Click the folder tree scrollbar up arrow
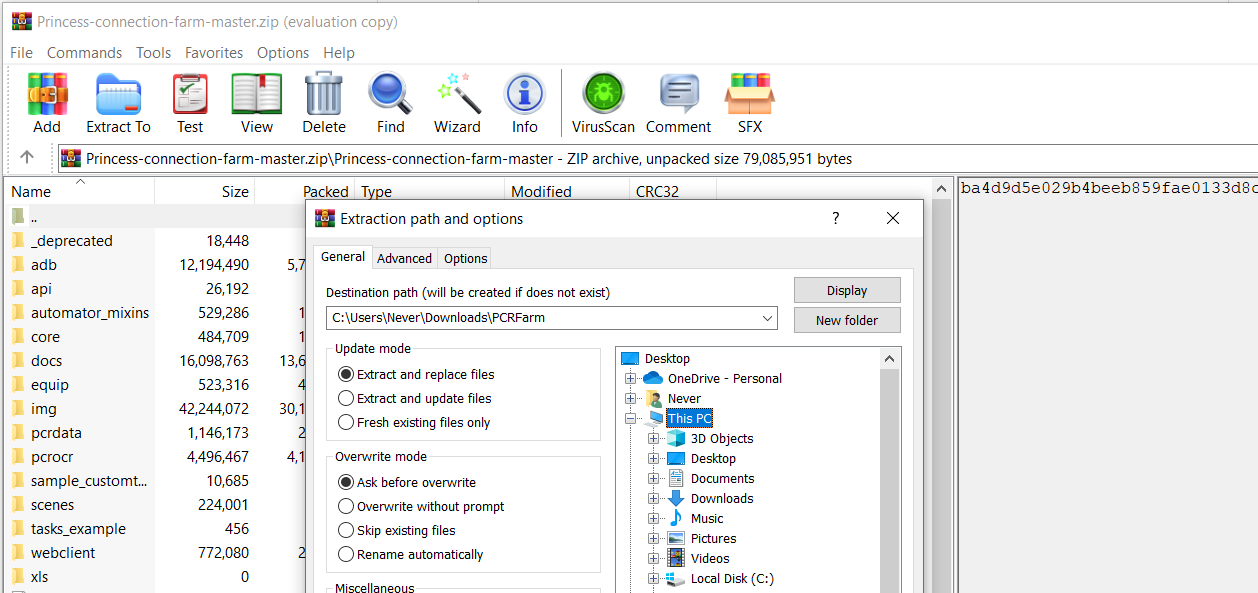The image size is (1258, 593). coord(890,357)
